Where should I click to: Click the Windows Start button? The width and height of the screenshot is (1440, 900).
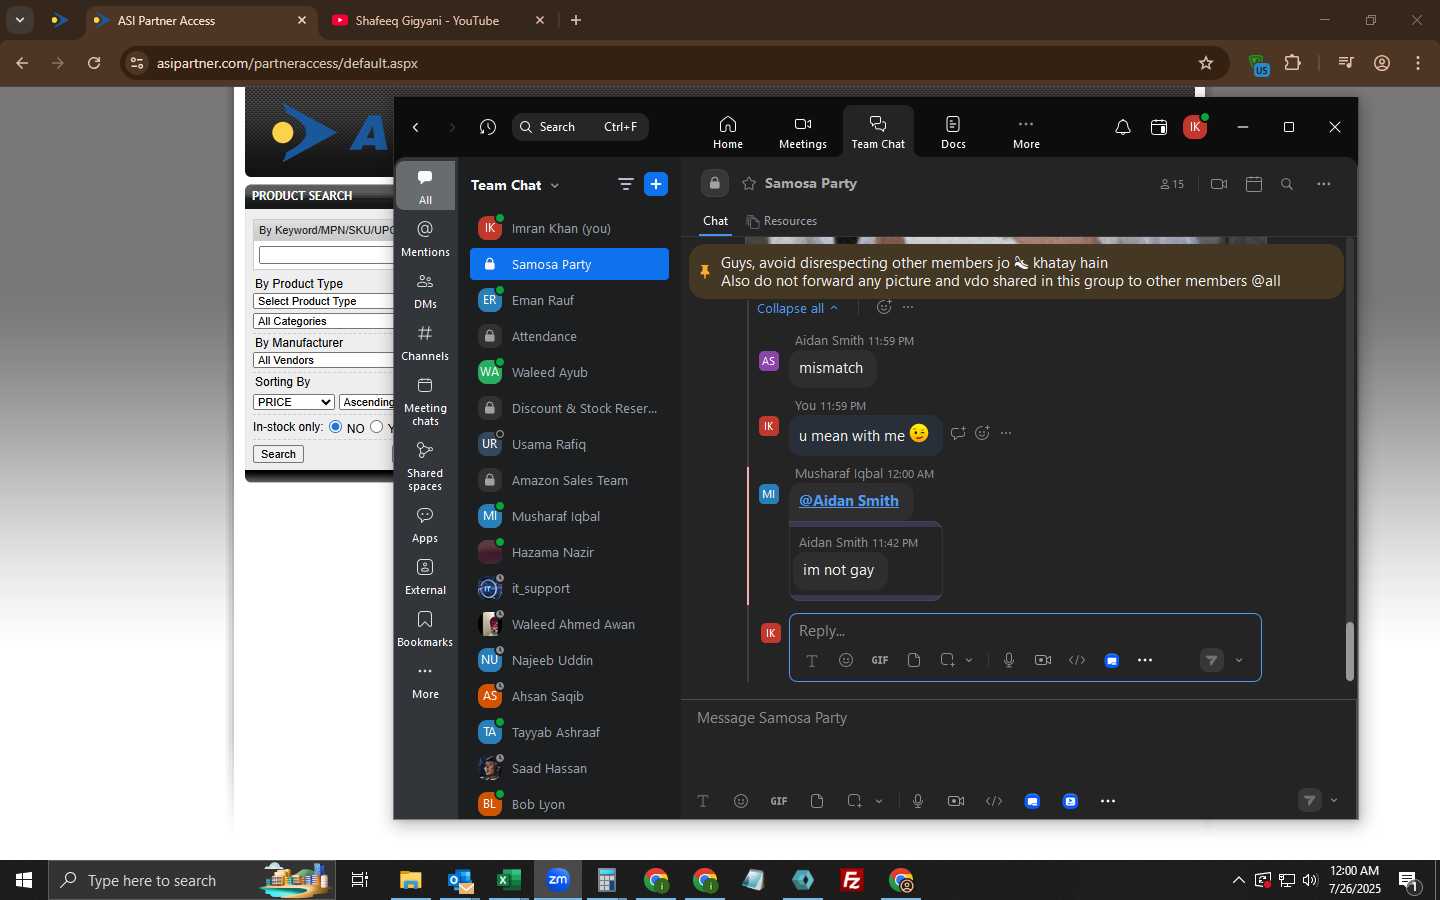24,880
